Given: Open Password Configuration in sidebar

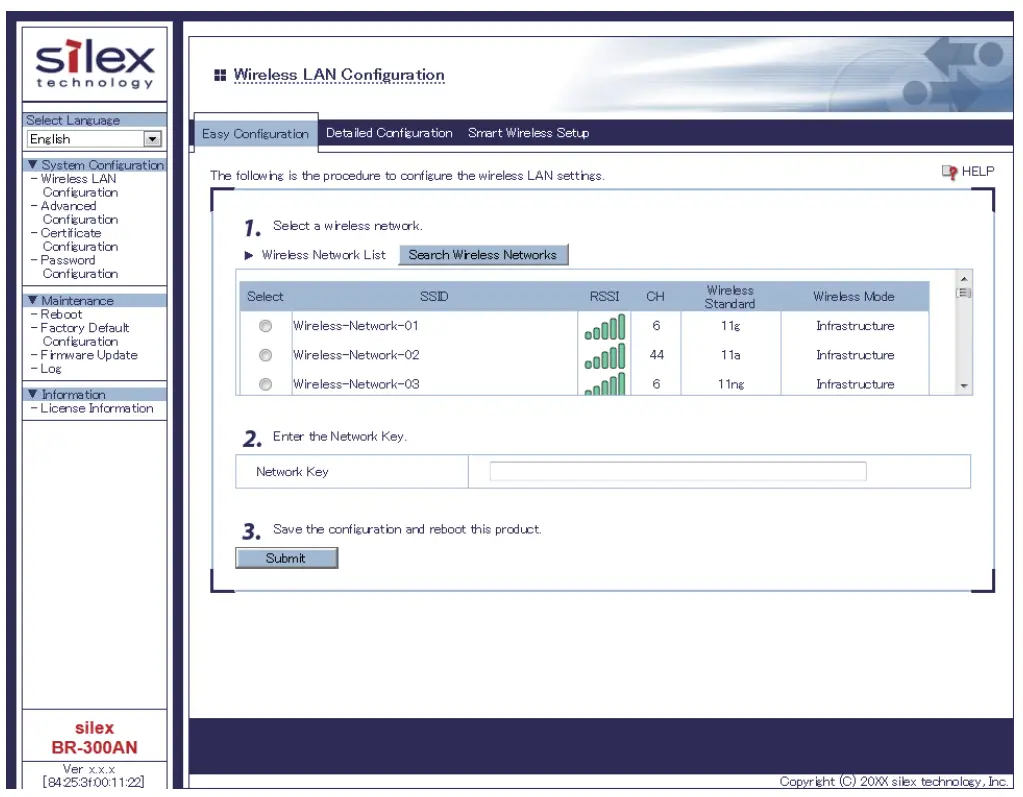Looking at the screenshot, I should [79, 267].
